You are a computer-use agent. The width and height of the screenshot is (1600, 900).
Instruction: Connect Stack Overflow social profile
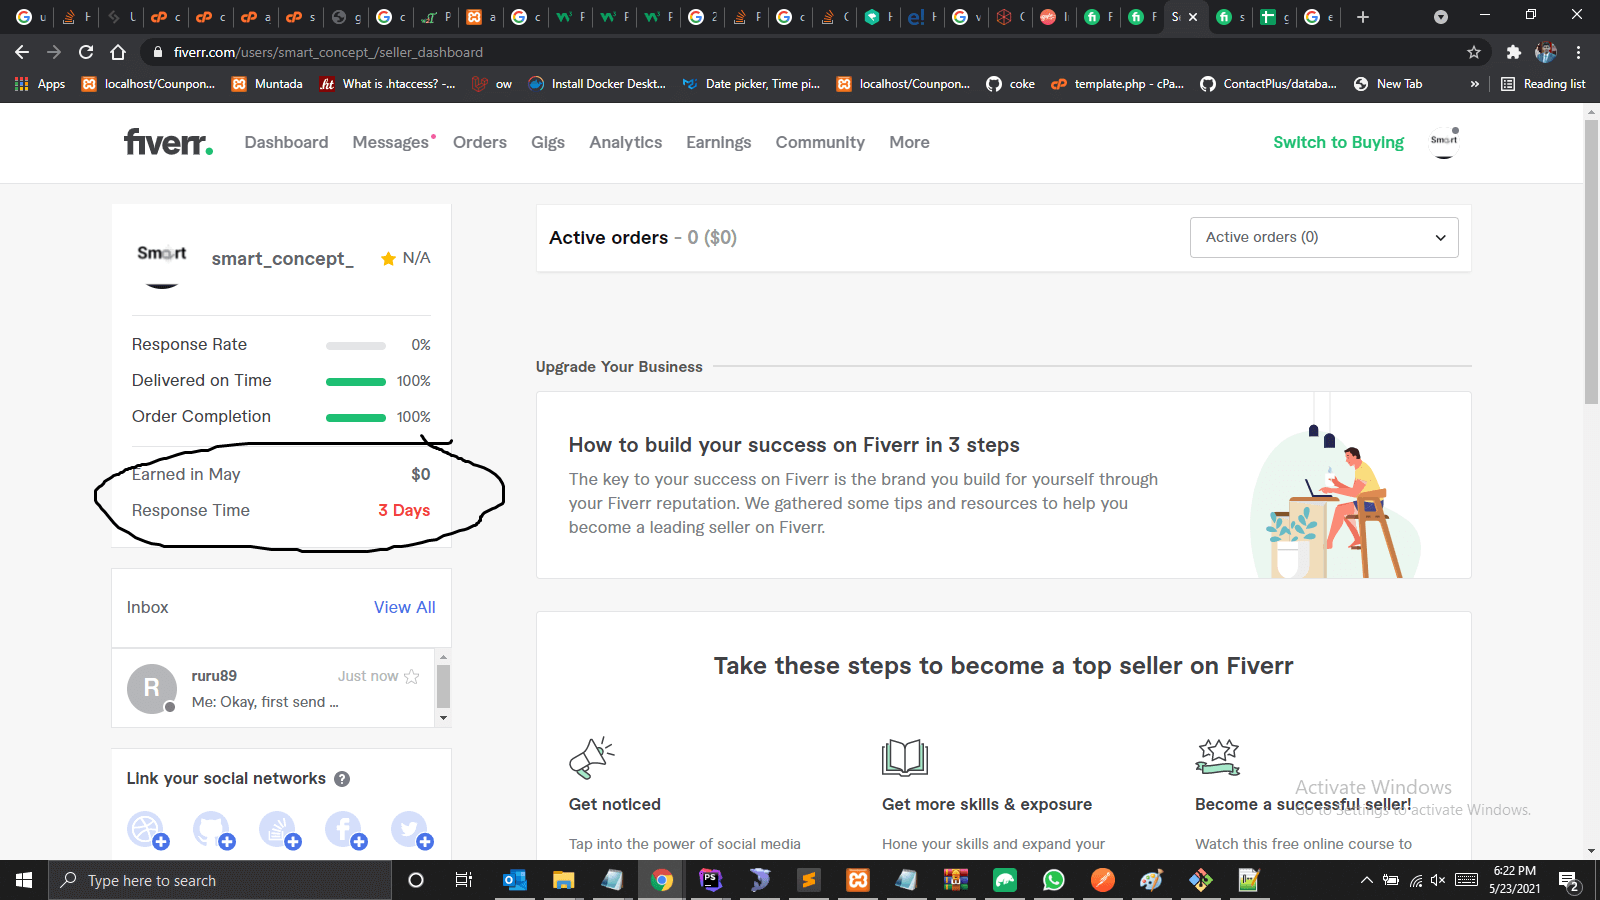(x=278, y=830)
